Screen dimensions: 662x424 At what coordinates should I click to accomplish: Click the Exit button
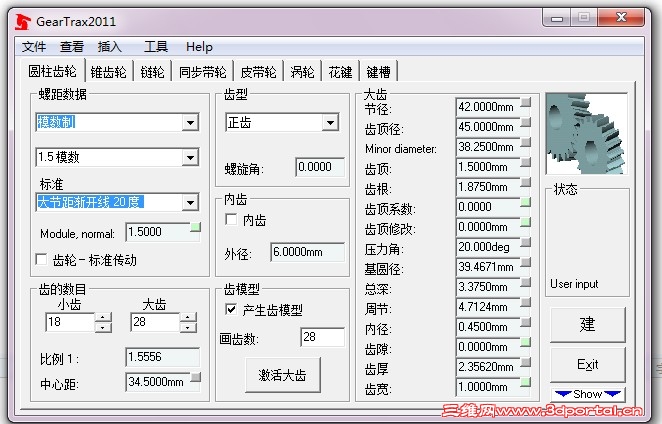588,364
